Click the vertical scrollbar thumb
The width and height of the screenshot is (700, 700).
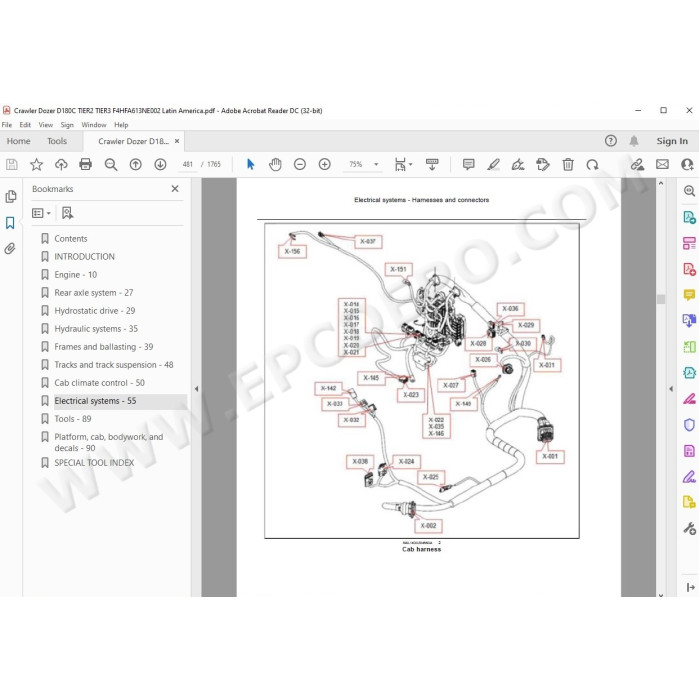tap(661, 299)
